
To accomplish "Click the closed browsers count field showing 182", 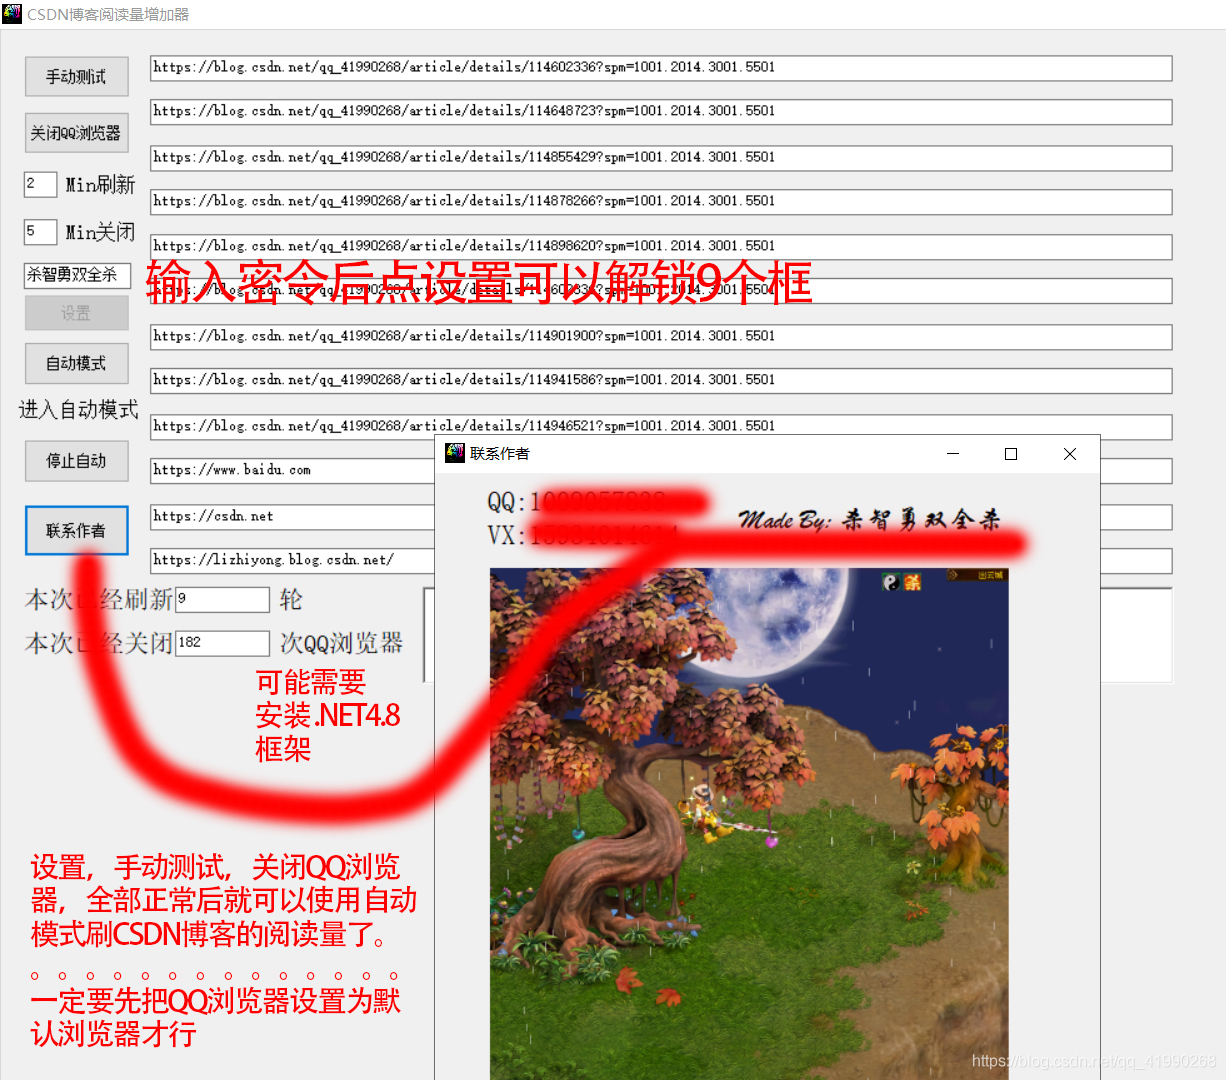I will tap(222, 643).
